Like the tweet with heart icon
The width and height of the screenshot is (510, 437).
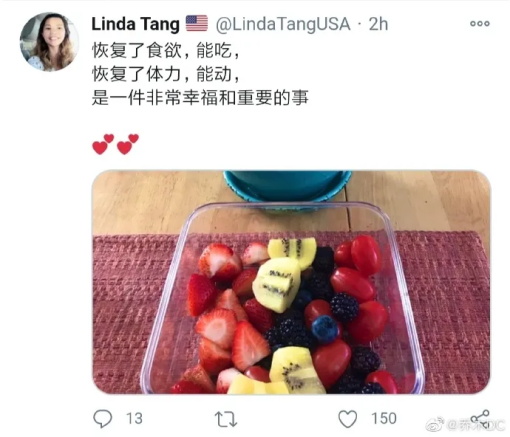point(348,419)
